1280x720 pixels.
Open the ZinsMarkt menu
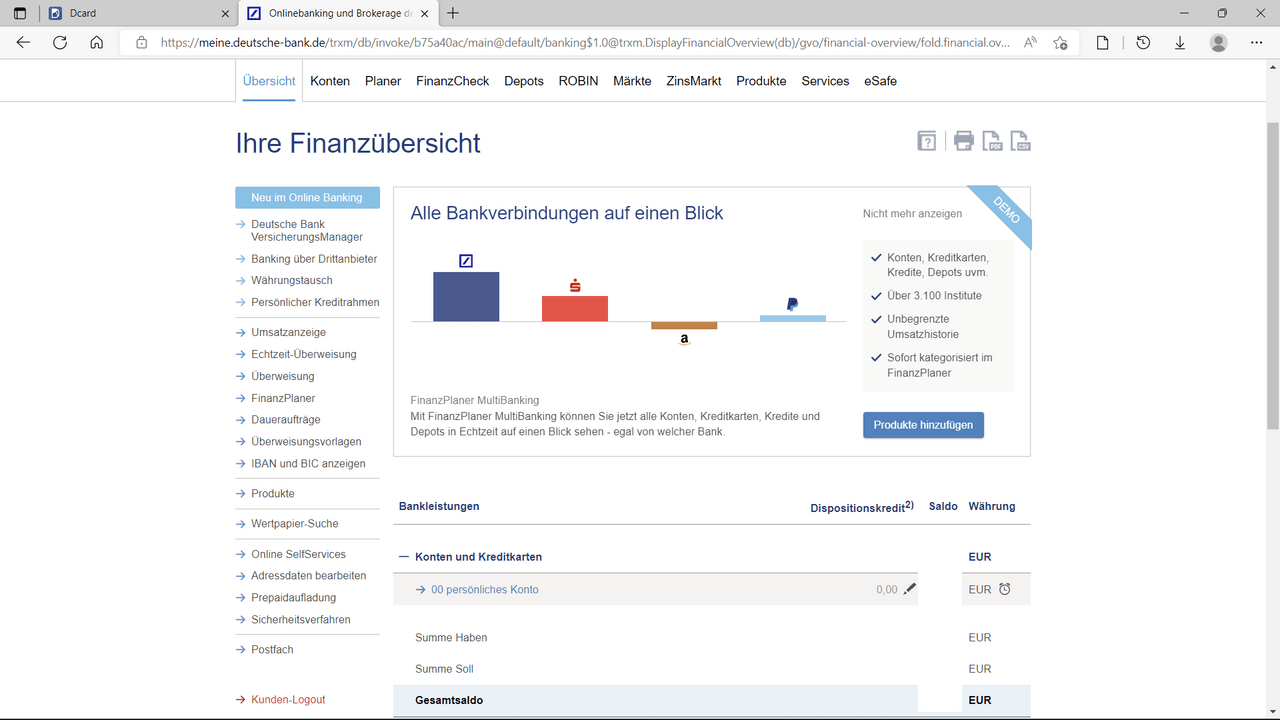[694, 81]
